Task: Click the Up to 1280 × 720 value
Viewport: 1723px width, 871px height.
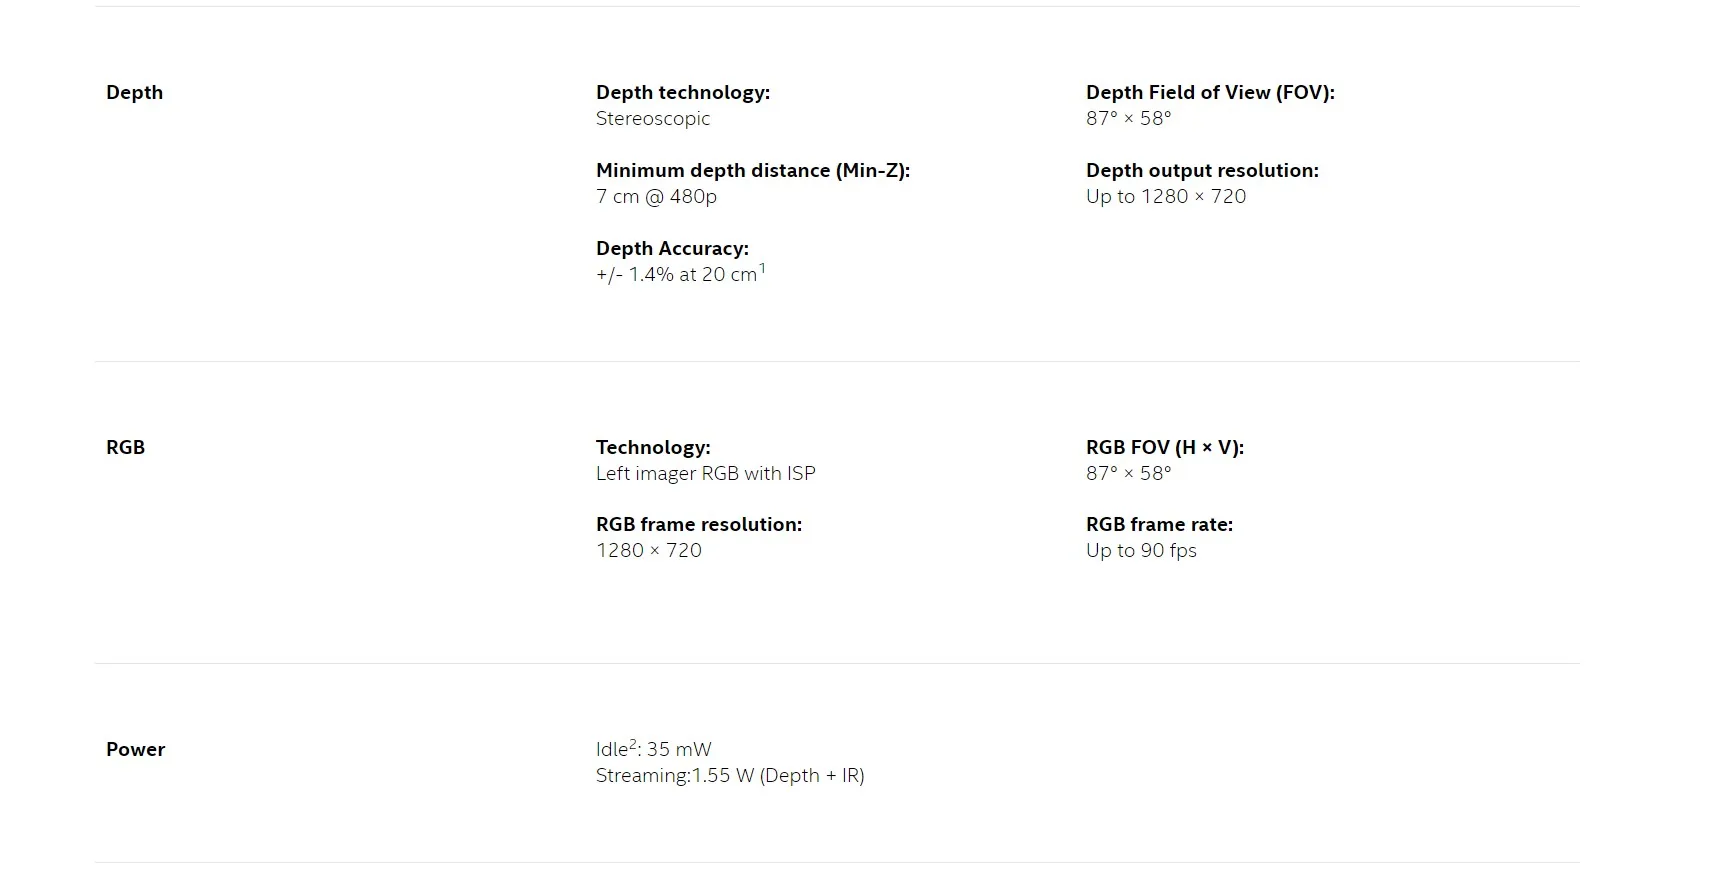Action: [x=1166, y=196]
